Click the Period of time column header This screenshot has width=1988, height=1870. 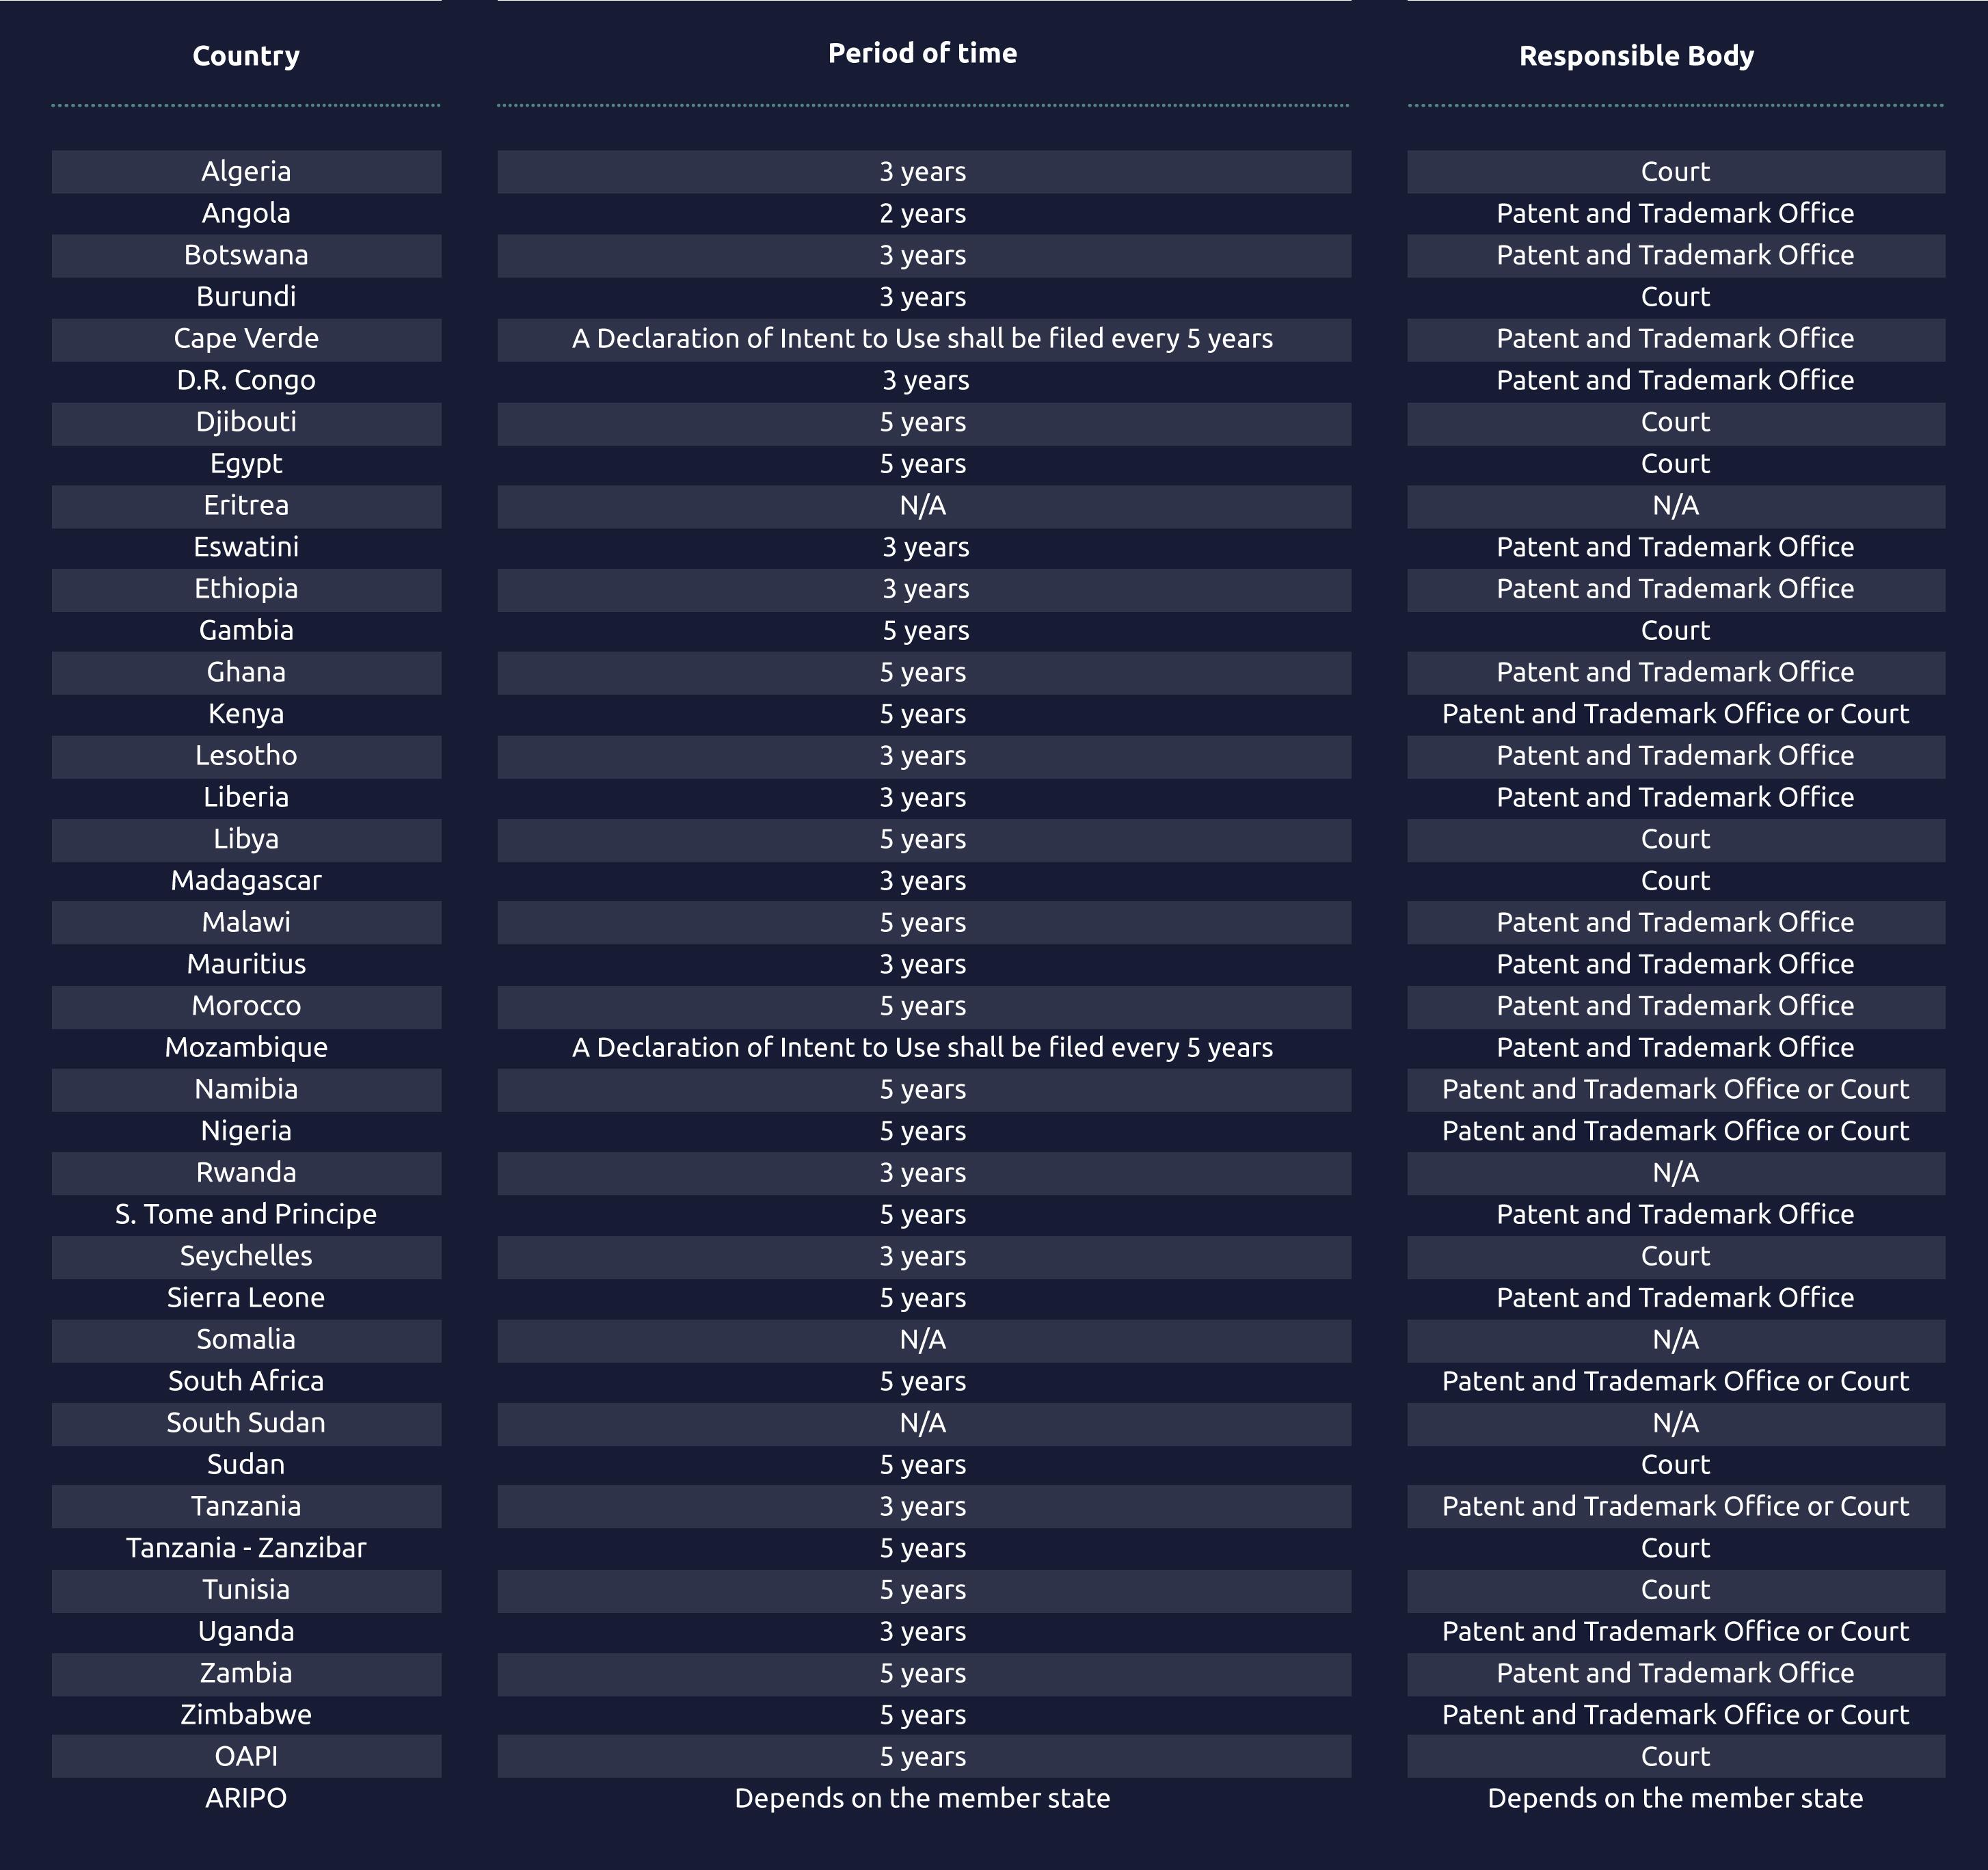tap(922, 54)
